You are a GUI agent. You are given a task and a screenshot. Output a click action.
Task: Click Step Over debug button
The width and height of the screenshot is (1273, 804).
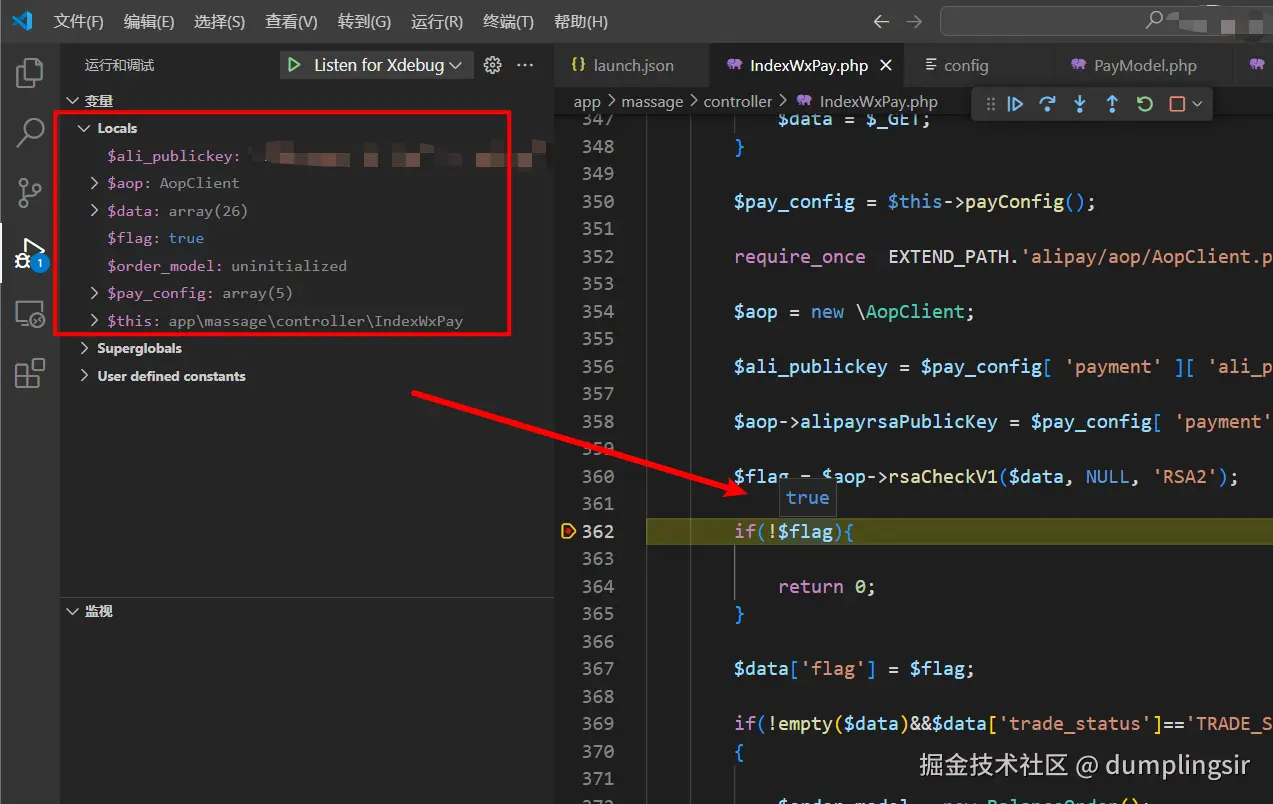[x=1047, y=104]
